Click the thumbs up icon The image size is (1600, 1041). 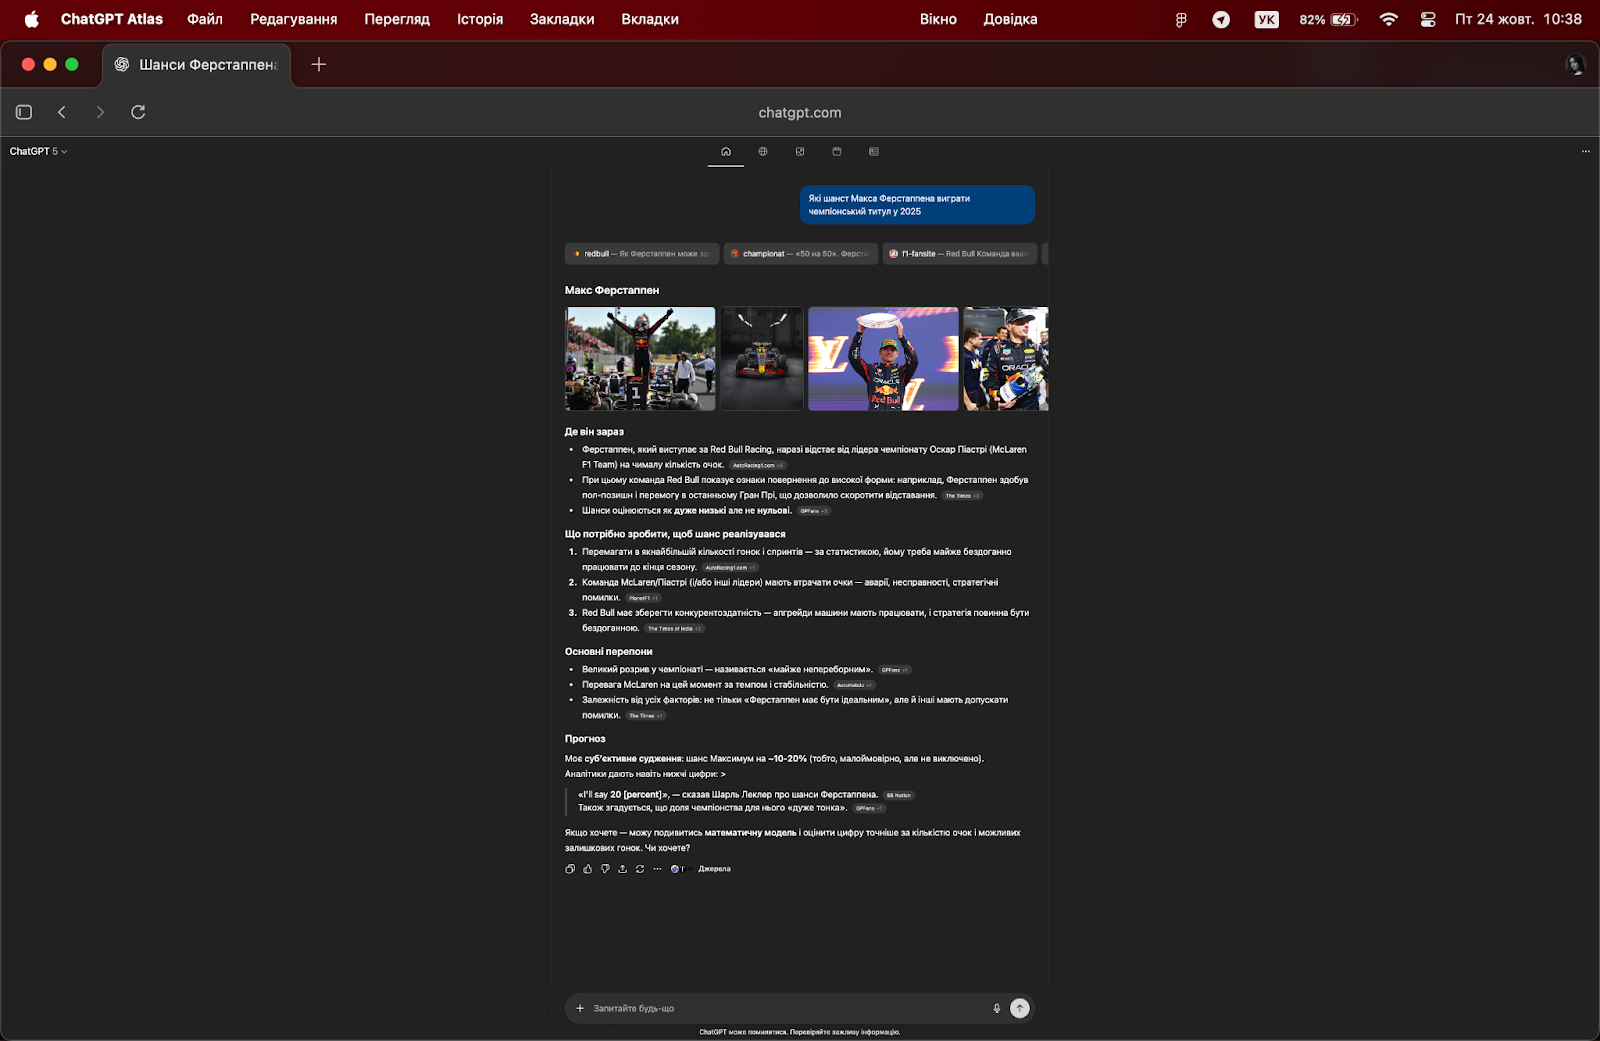click(x=588, y=869)
